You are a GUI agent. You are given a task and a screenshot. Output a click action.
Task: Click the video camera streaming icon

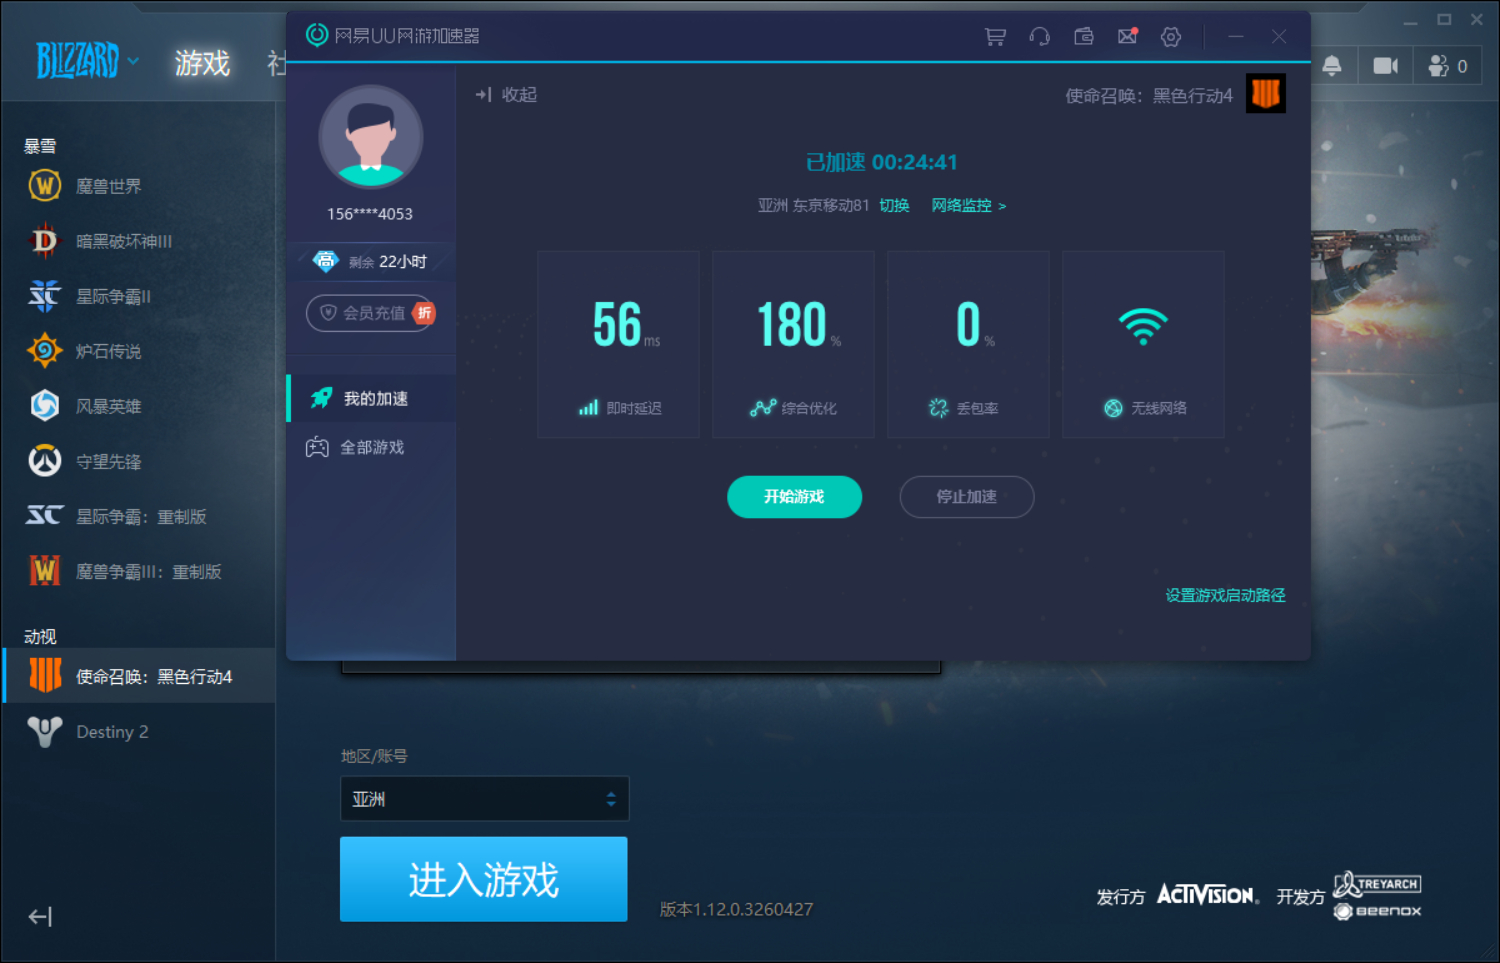tap(1385, 66)
